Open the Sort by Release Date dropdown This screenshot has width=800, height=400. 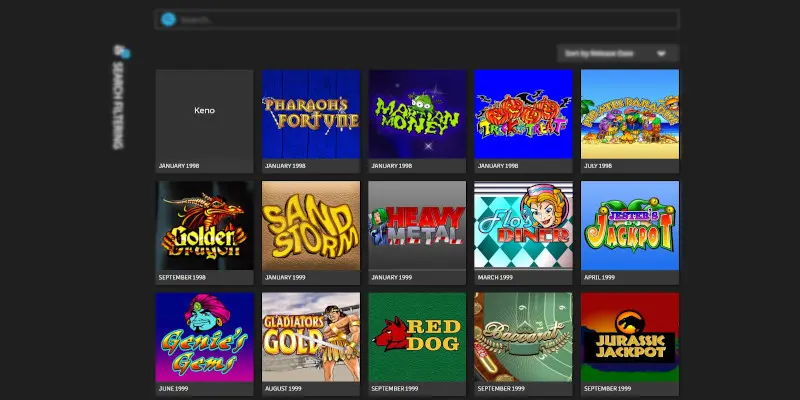pyautogui.click(x=618, y=54)
